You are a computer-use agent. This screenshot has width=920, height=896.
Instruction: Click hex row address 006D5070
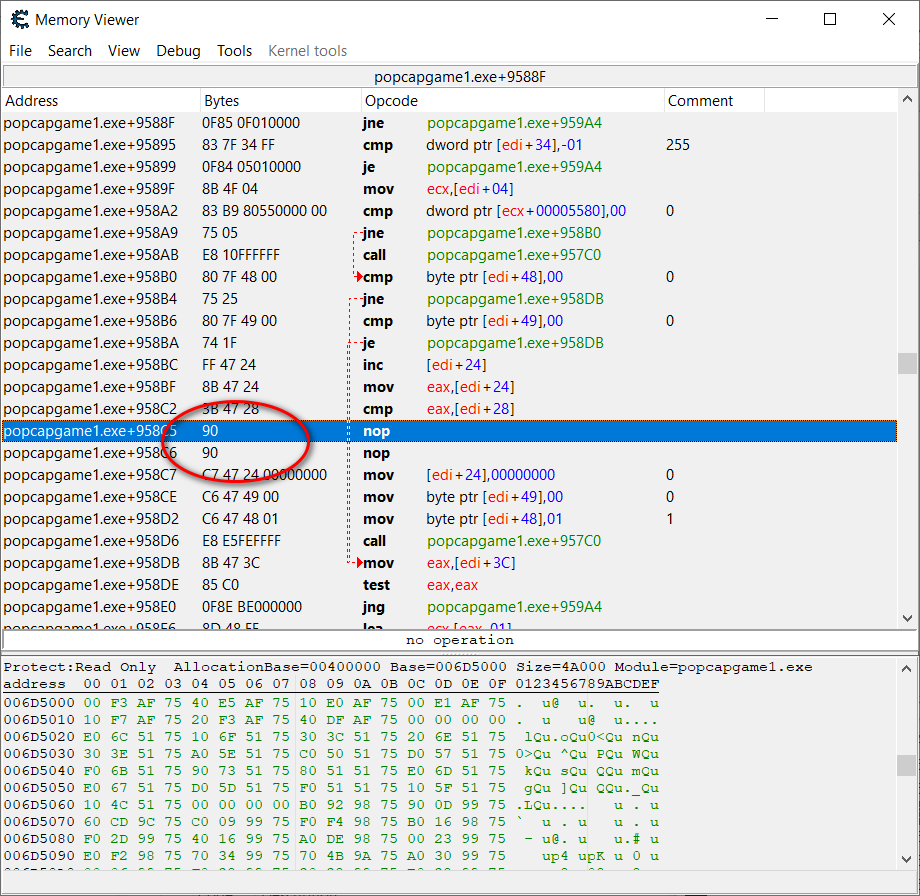39,822
